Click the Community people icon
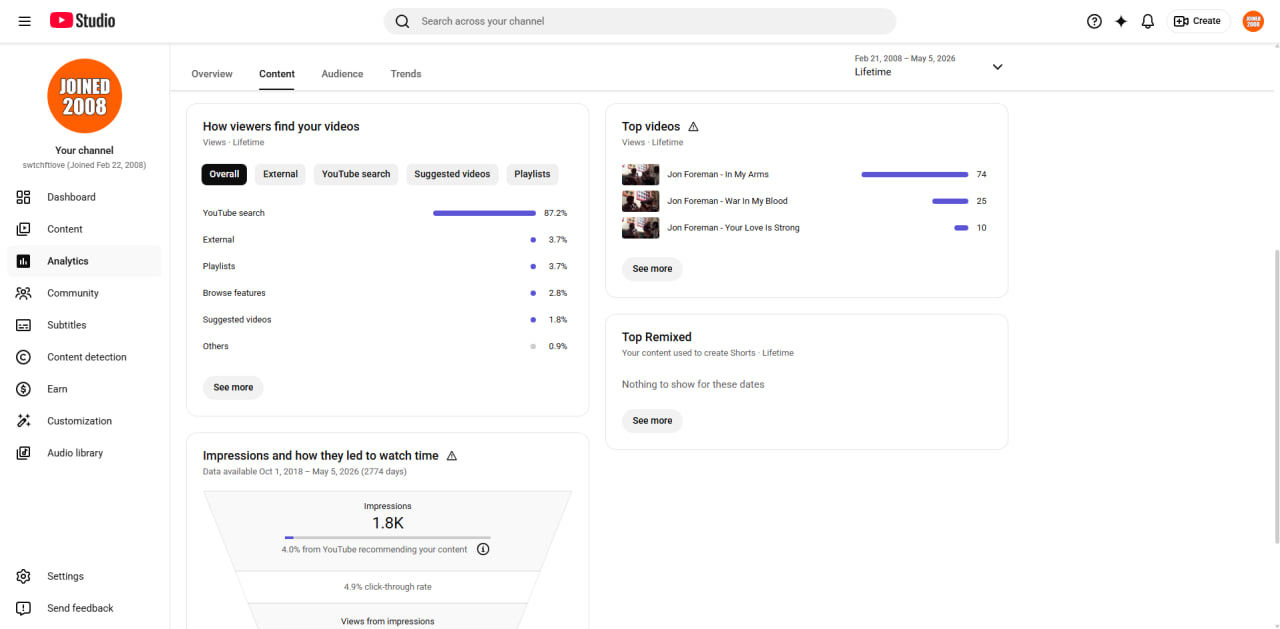The height and width of the screenshot is (629, 1280). pos(24,293)
